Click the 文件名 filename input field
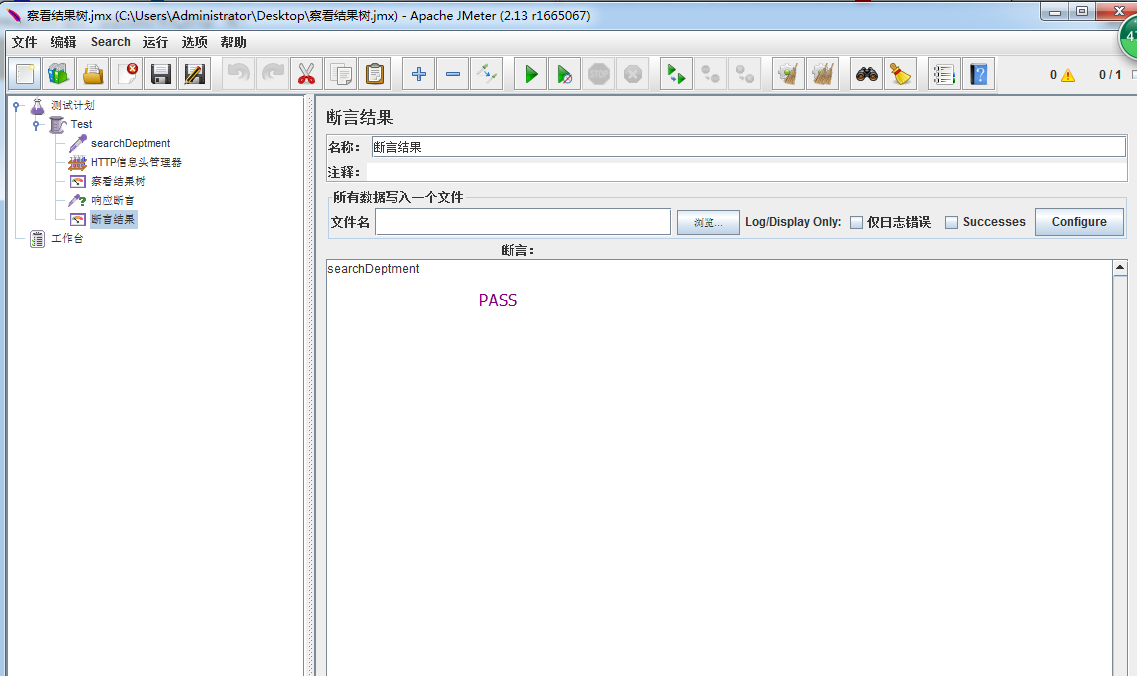This screenshot has width=1137, height=676. 523,222
